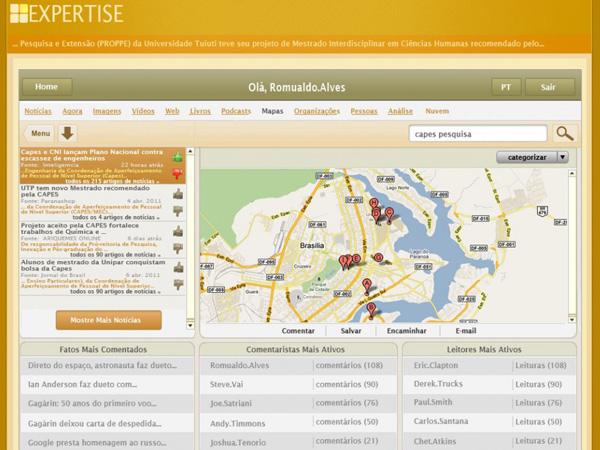600x450 pixels.
Task: Open the Imagens tab
Action: (x=107, y=111)
